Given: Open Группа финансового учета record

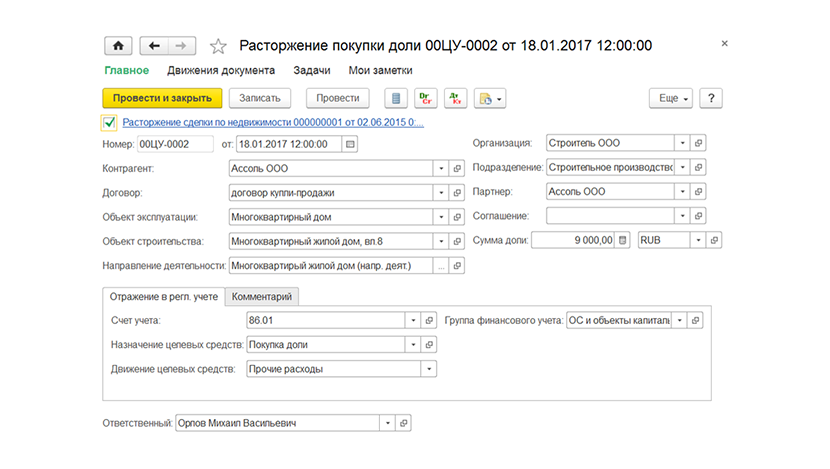Looking at the screenshot, I should [x=696, y=320].
